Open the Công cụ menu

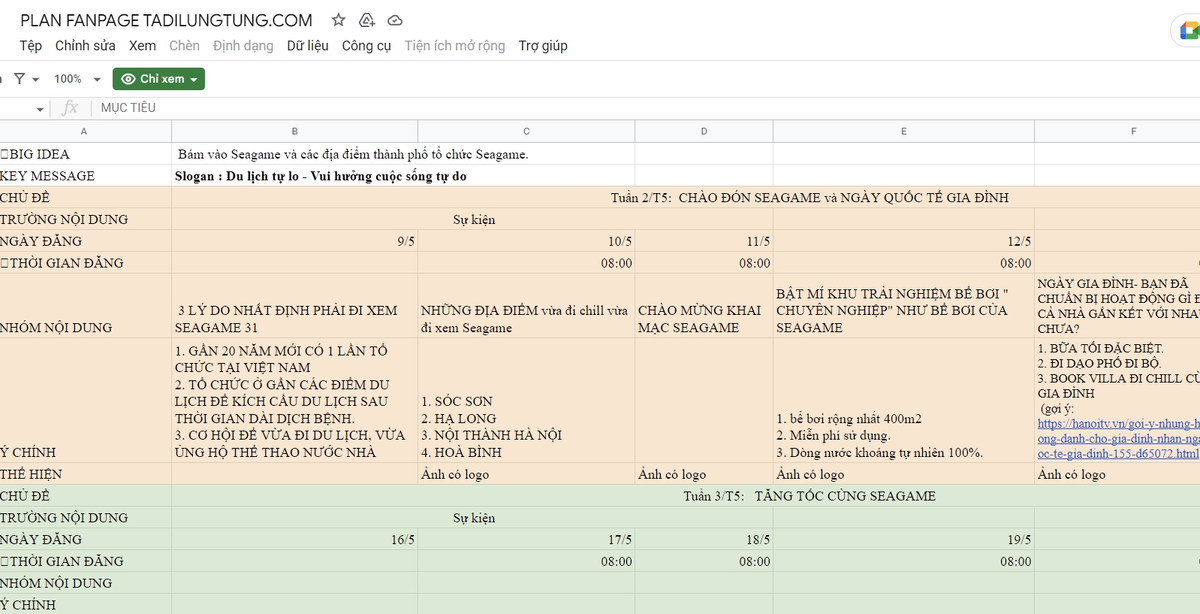[x=366, y=46]
